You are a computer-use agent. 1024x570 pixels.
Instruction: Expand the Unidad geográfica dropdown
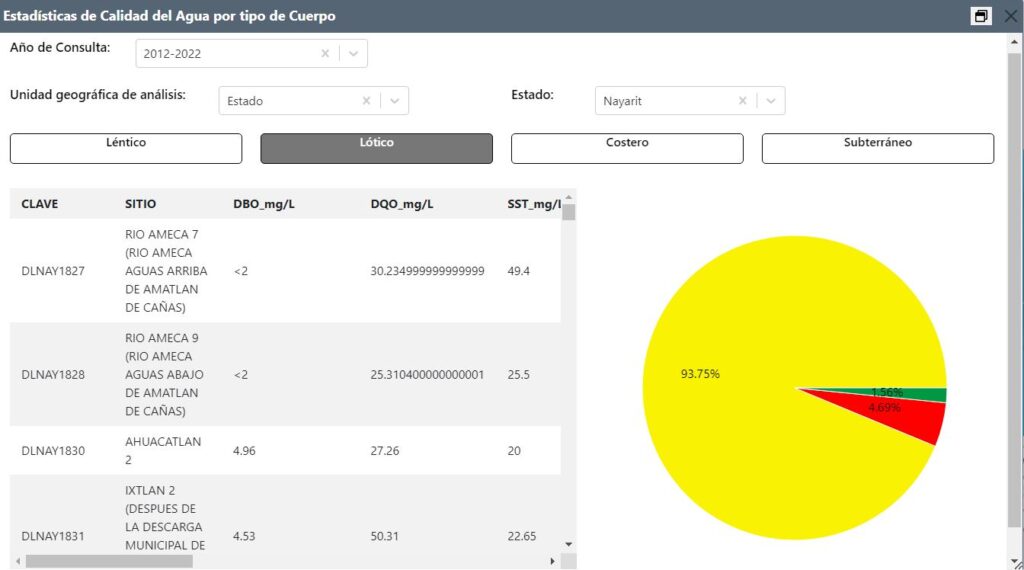[394, 101]
